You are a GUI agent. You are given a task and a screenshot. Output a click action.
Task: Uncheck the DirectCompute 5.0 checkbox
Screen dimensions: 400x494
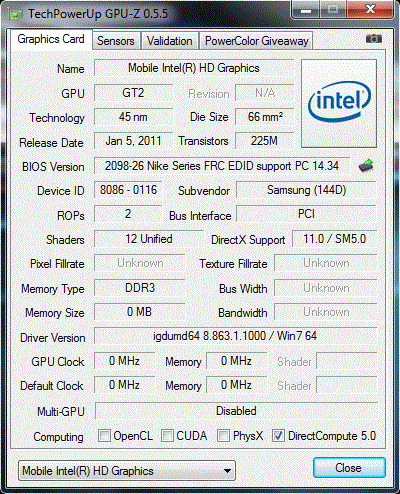click(x=278, y=435)
